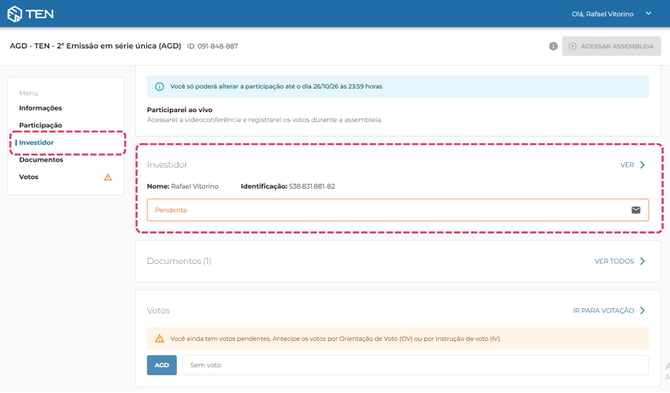The height and width of the screenshot is (393, 670).
Task: Click the assembly ID 091-848-887 text
Action: coord(212,46)
